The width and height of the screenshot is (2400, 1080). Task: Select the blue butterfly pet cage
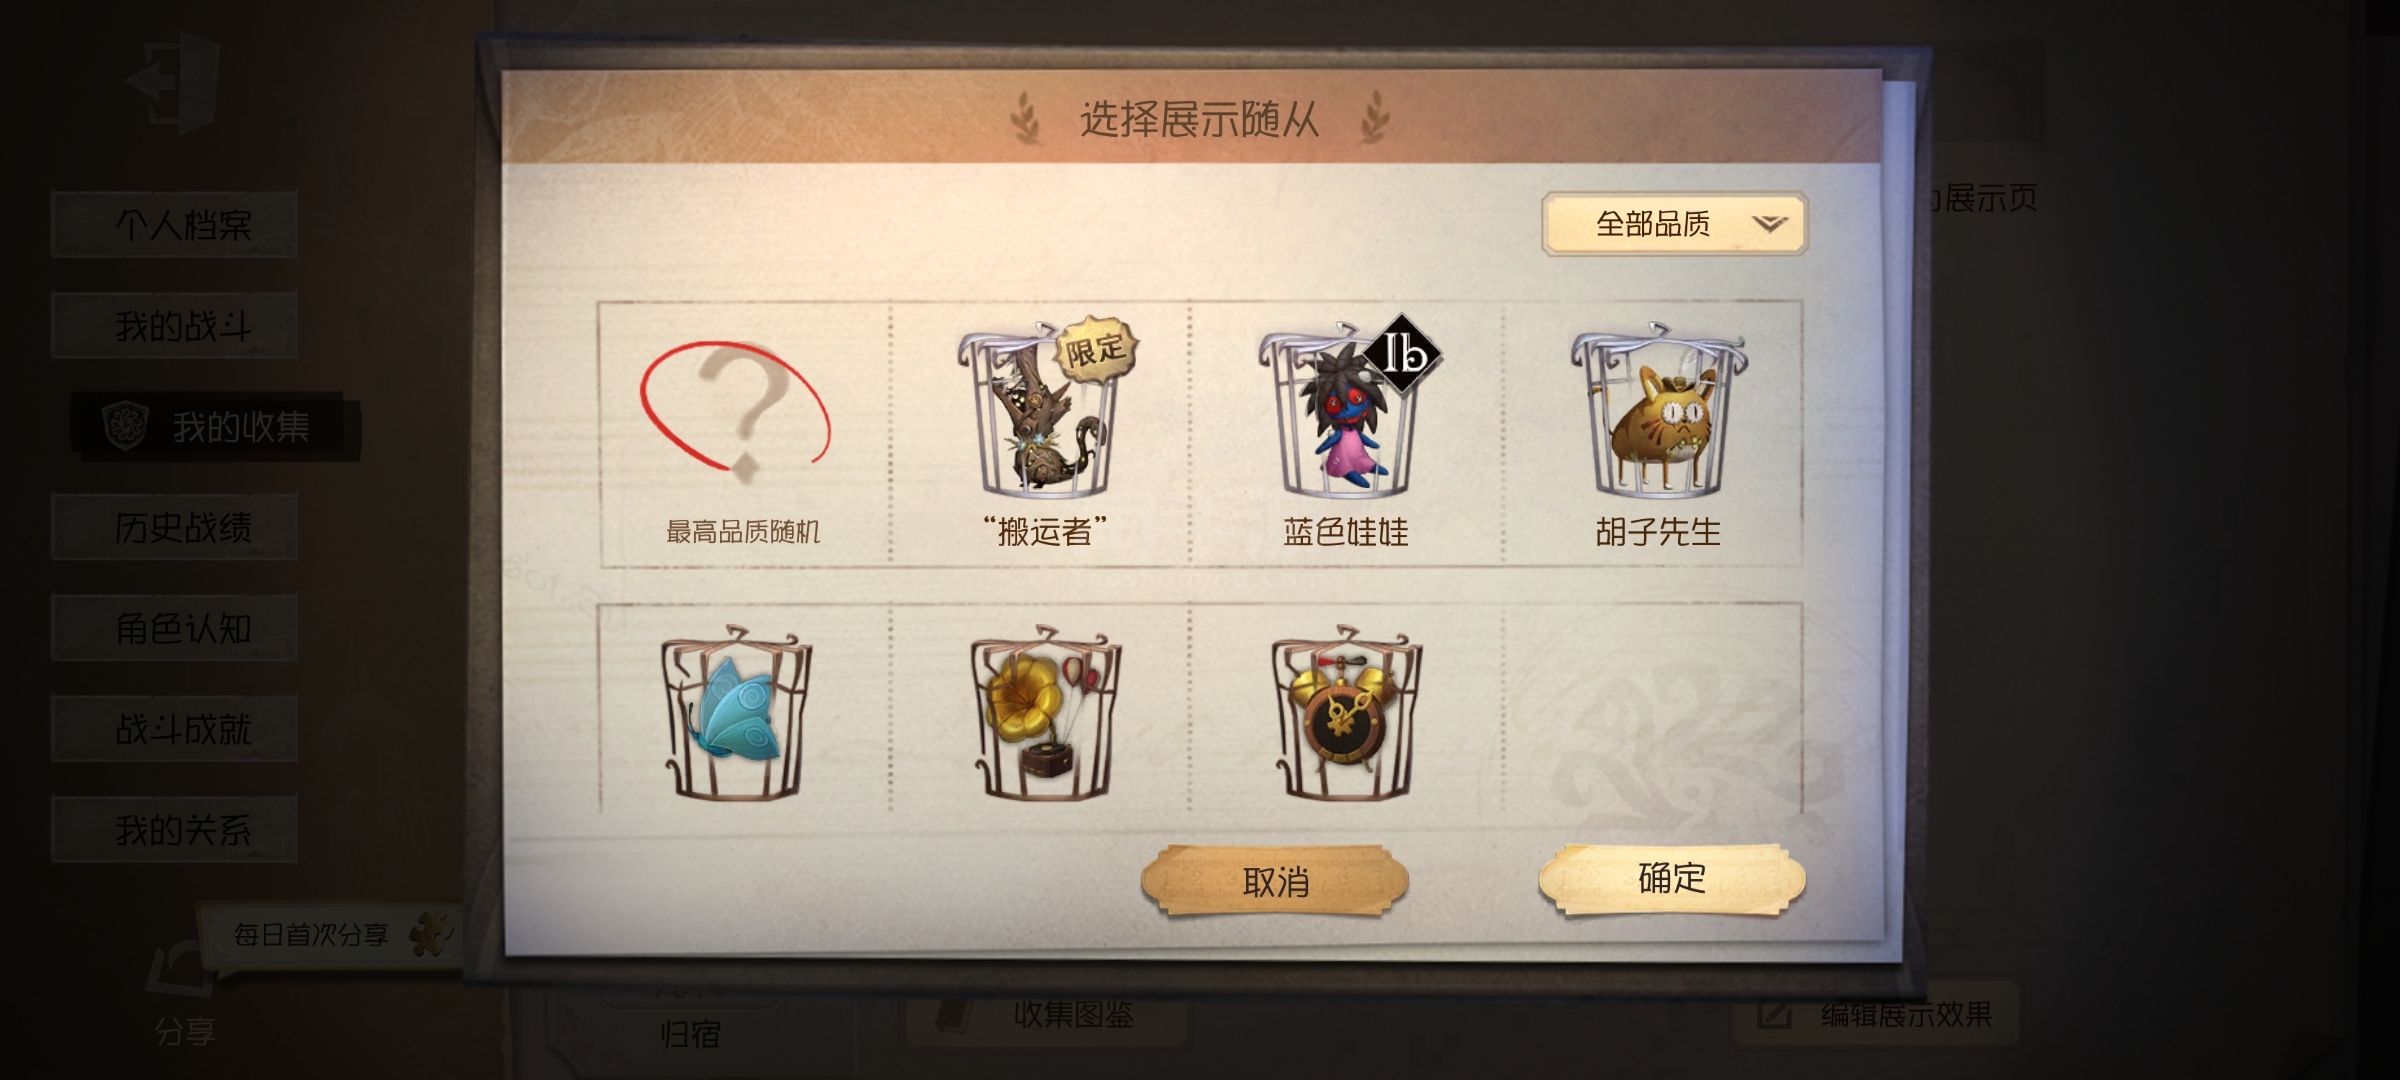[737, 713]
